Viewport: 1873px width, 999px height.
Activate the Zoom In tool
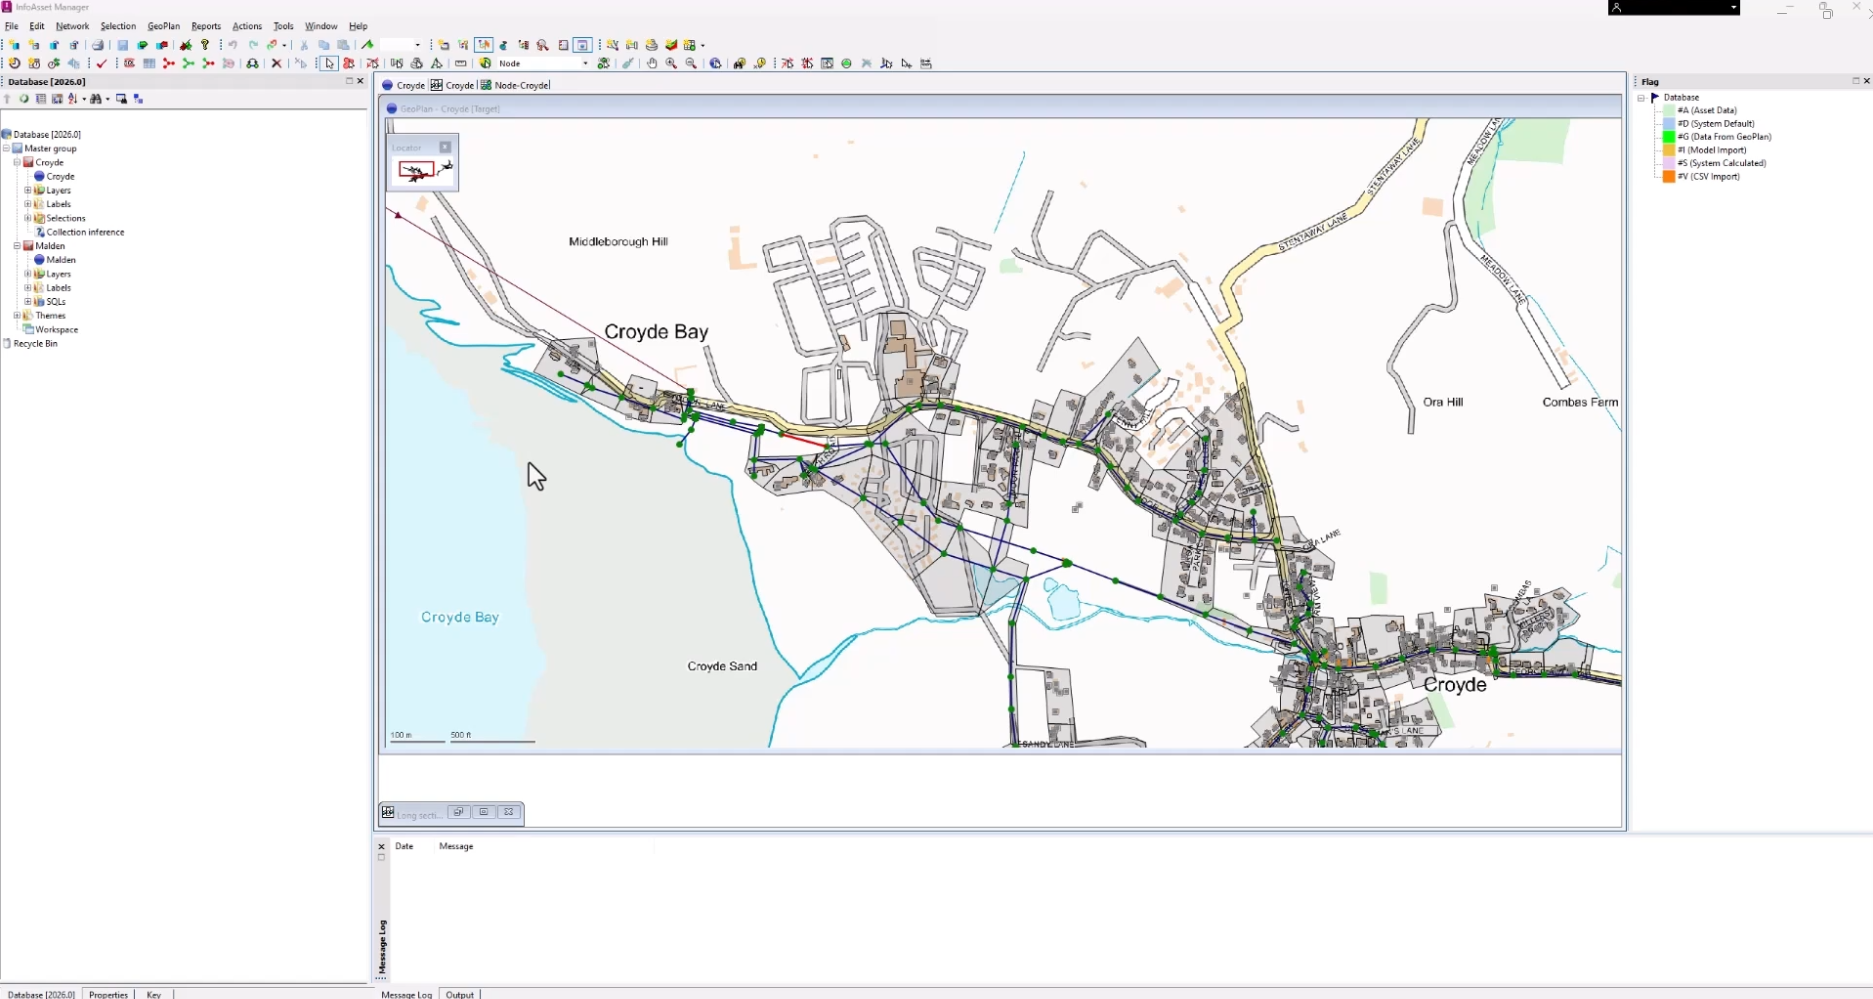pyautogui.click(x=671, y=63)
